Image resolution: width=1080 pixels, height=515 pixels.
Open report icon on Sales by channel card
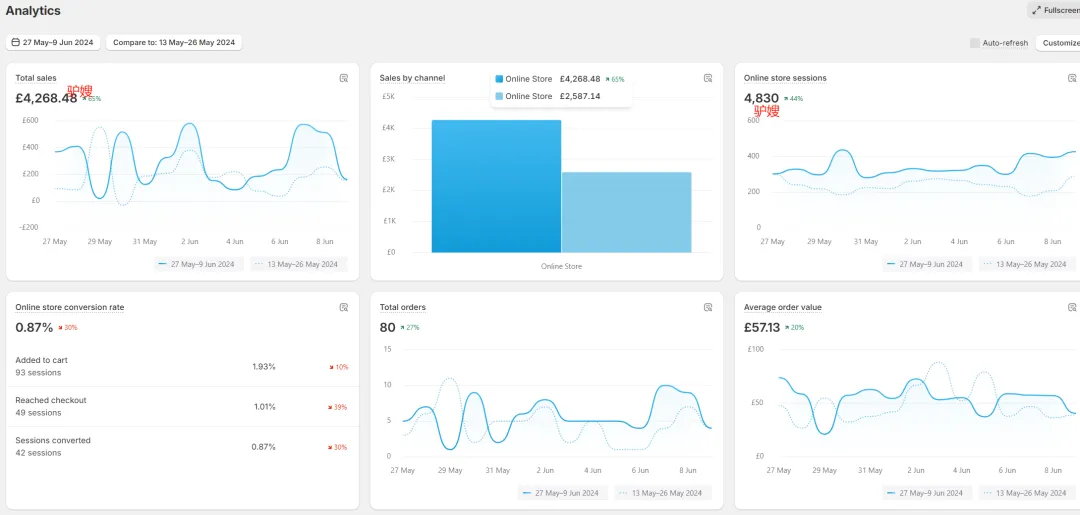707,78
